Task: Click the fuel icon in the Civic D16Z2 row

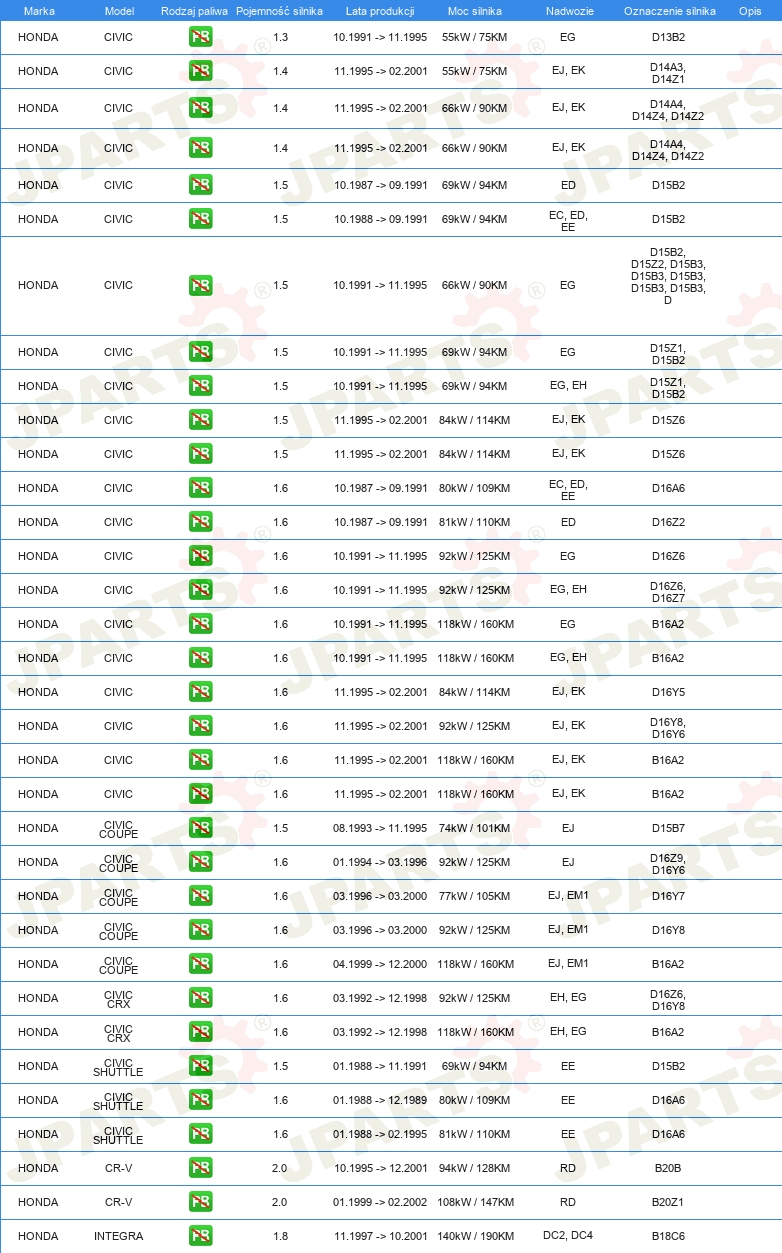Action: pyautogui.click(x=200, y=522)
